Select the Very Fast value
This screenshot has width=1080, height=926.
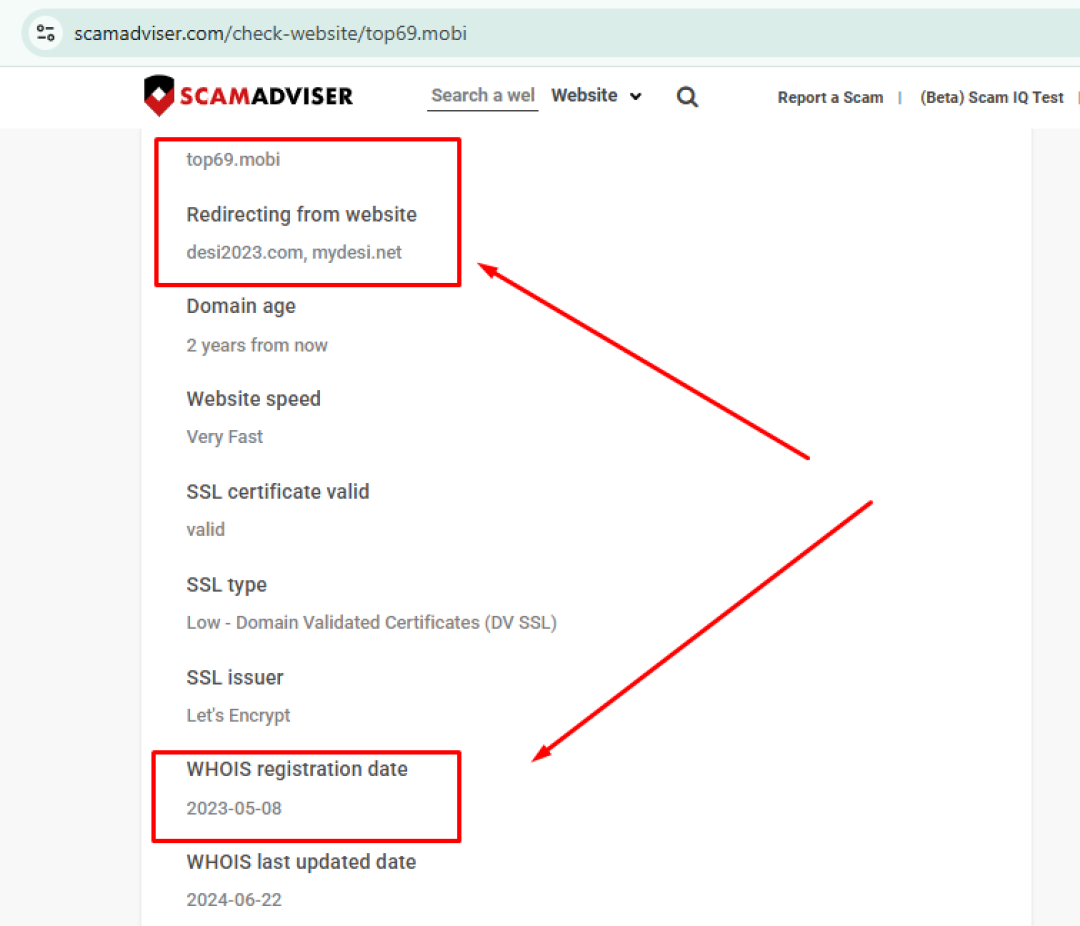click(x=225, y=437)
